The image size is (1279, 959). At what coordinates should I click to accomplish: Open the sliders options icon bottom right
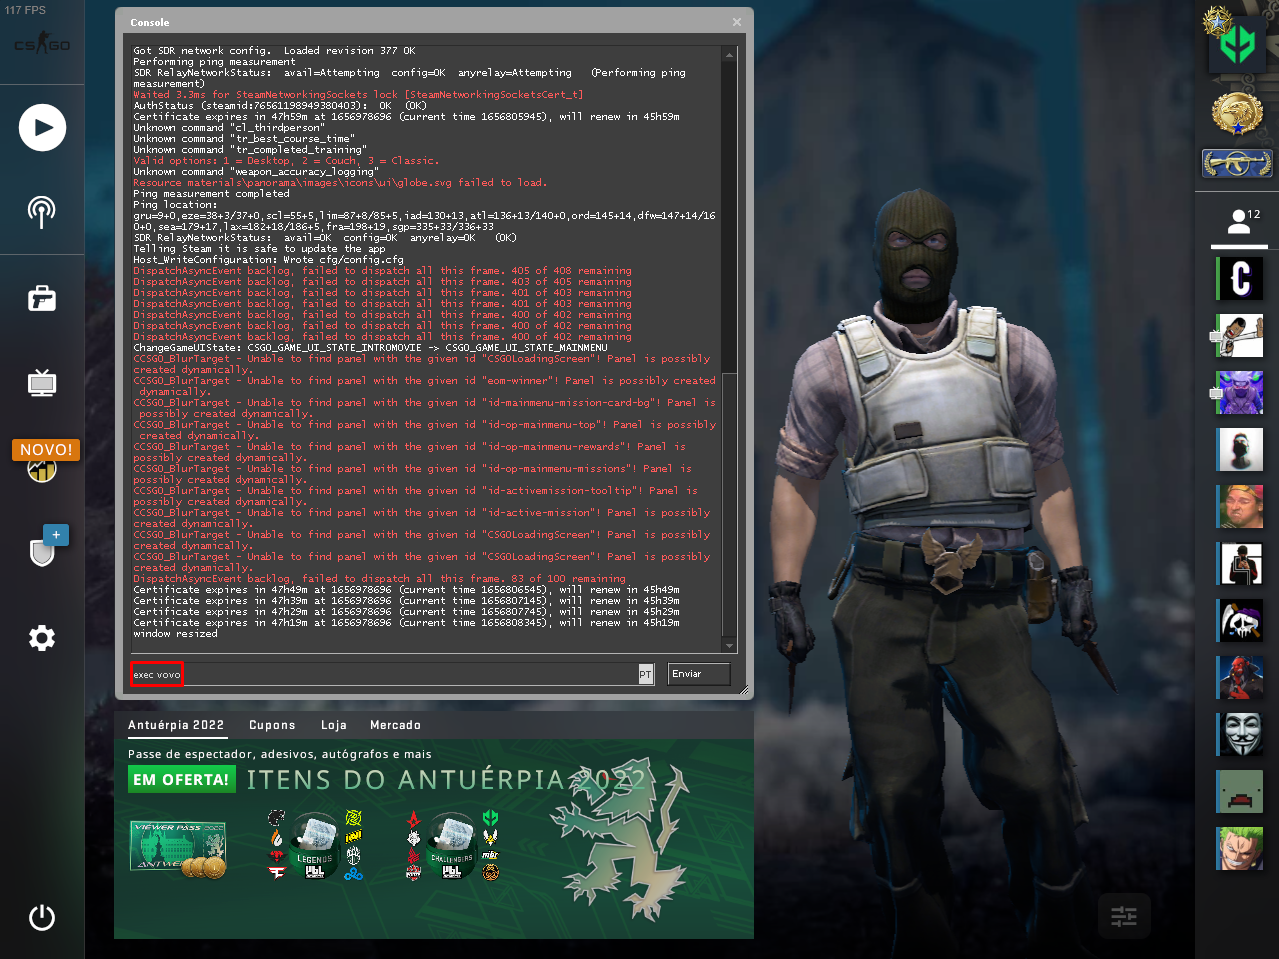(1124, 916)
